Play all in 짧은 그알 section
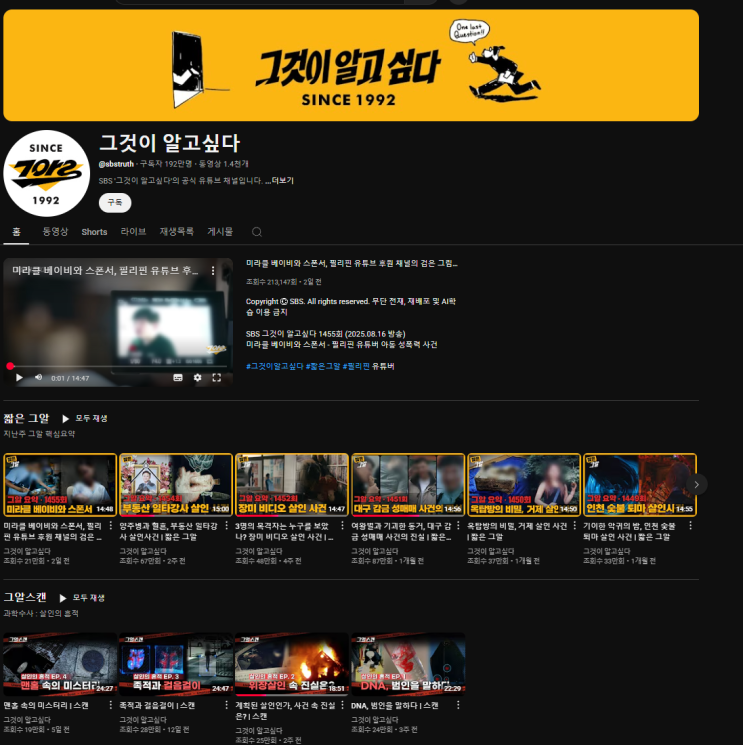743x745 pixels. pyautogui.click(x=85, y=419)
